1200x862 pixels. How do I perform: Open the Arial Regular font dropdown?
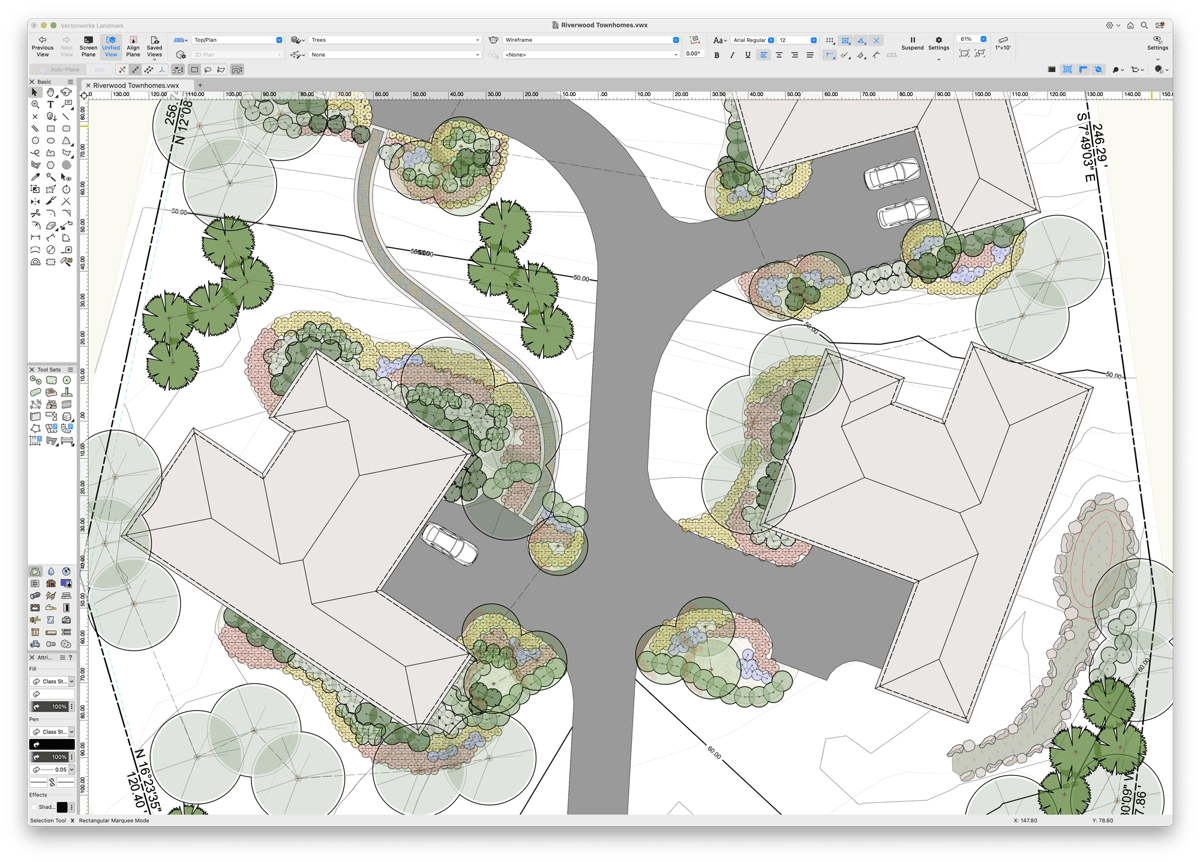(750, 40)
